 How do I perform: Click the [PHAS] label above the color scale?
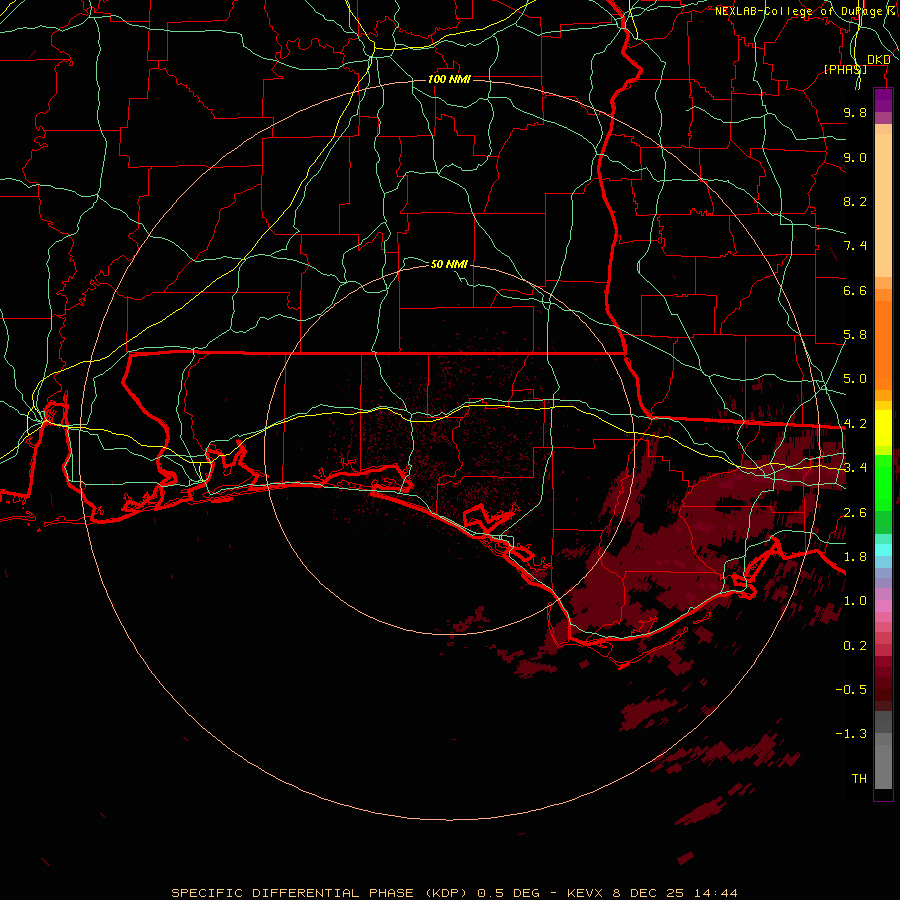tap(845, 69)
